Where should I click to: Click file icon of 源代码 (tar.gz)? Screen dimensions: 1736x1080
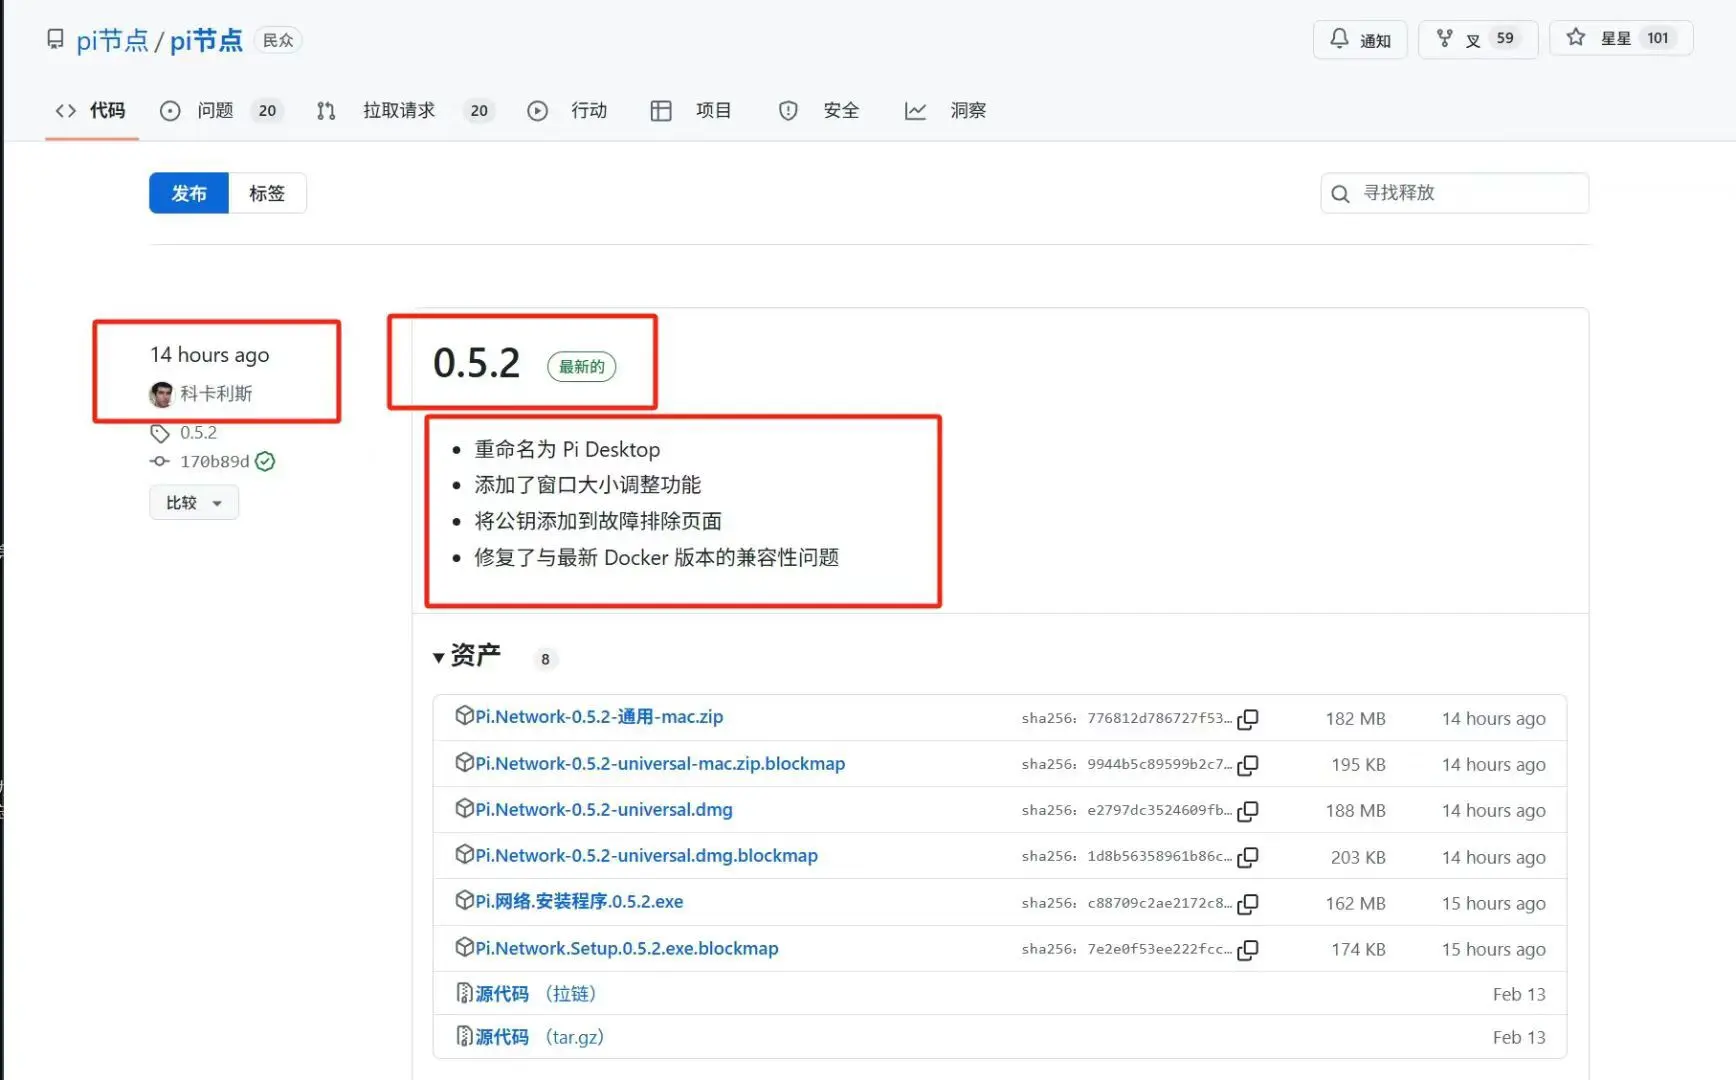coord(464,1036)
